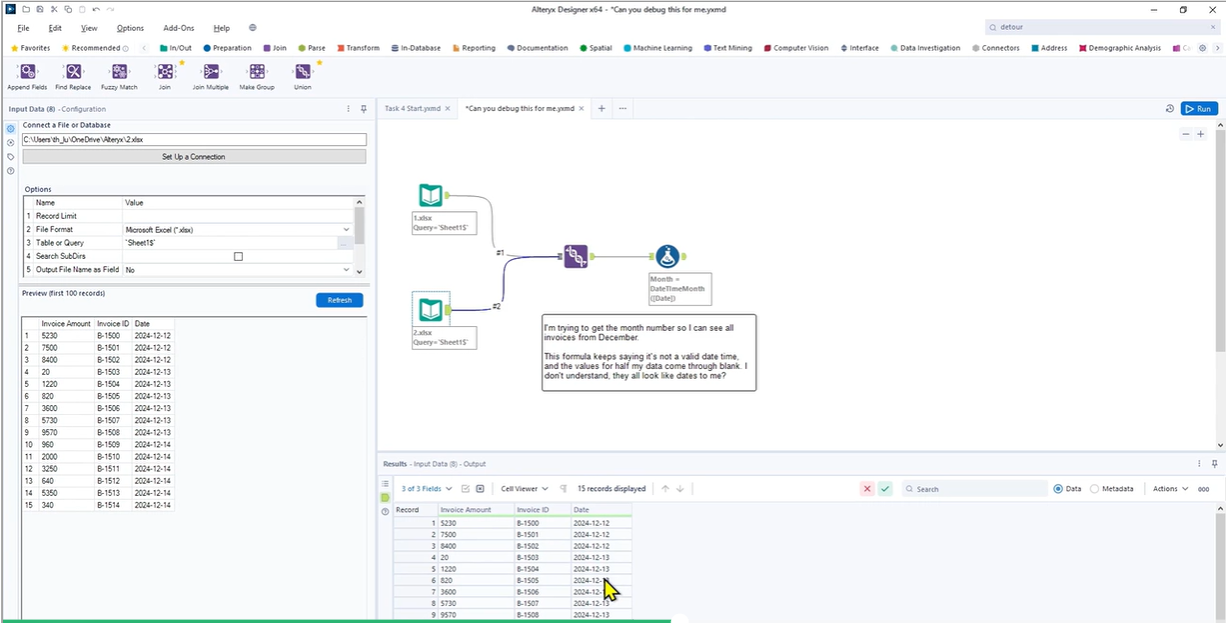Sort results ascending with up arrow
Image resolution: width=1226 pixels, height=623 pixels.
coord(665,489)
